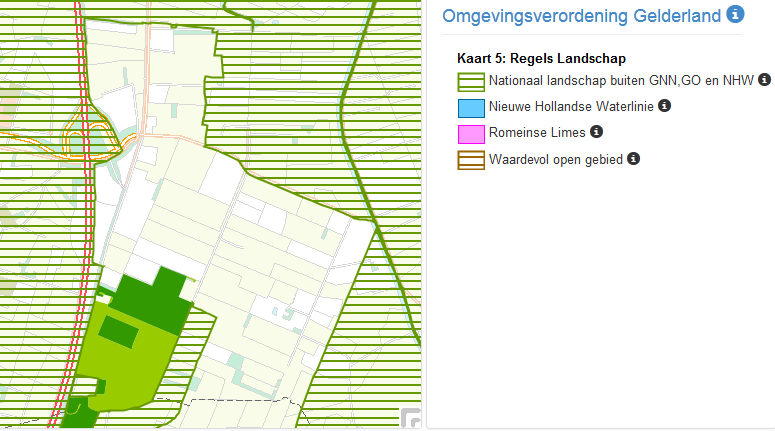
Task: Select label 'Nieuwe Hollandse Waterlinie'
Action: (x=571, y=106)
